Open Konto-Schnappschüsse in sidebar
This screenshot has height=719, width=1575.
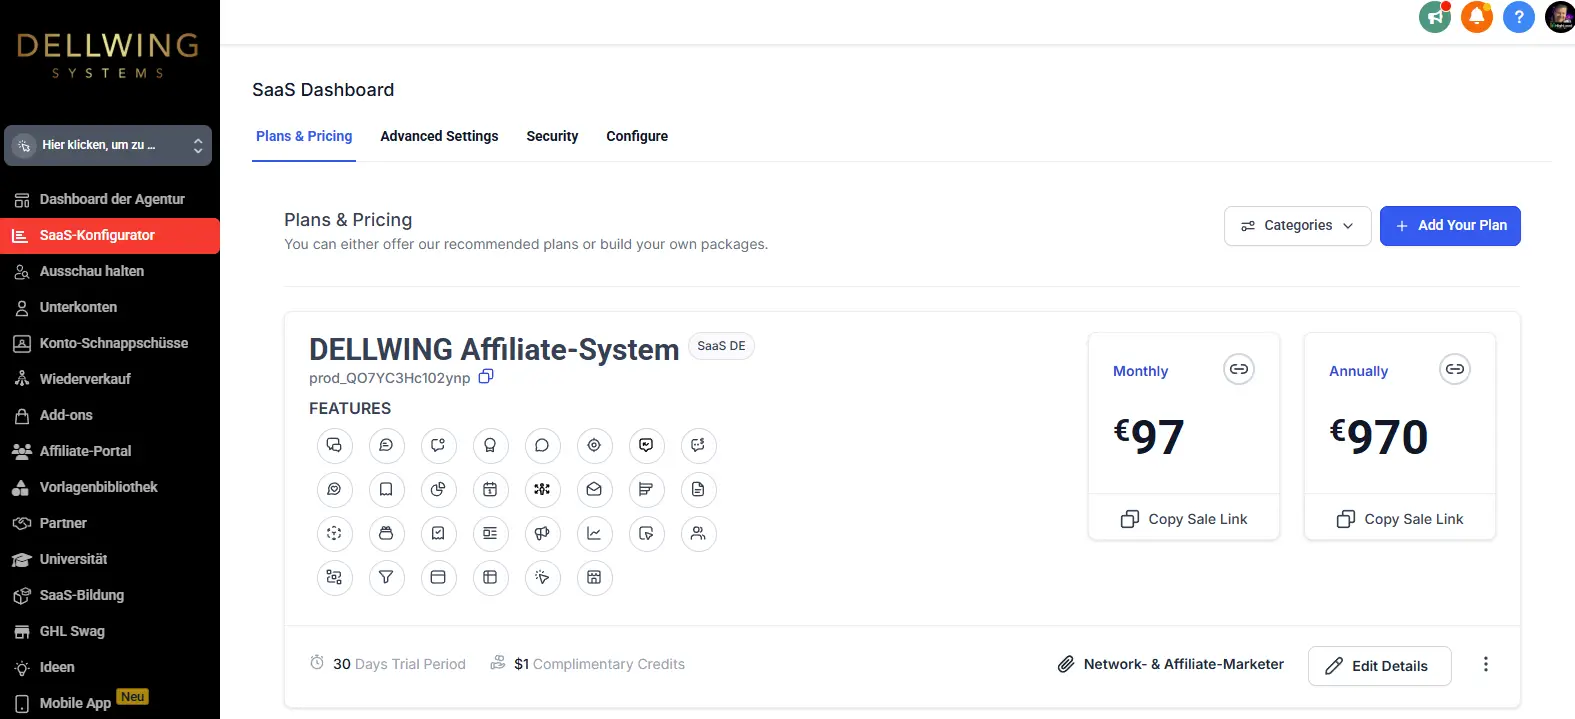click(x=110, y=343)
